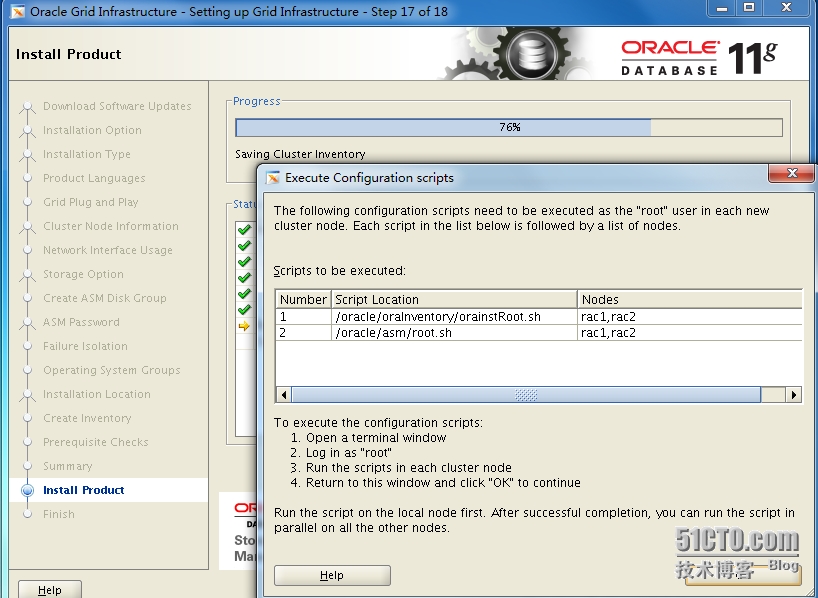Select Network Interface Usage step

pyautogui.click(x=107, y=250)
